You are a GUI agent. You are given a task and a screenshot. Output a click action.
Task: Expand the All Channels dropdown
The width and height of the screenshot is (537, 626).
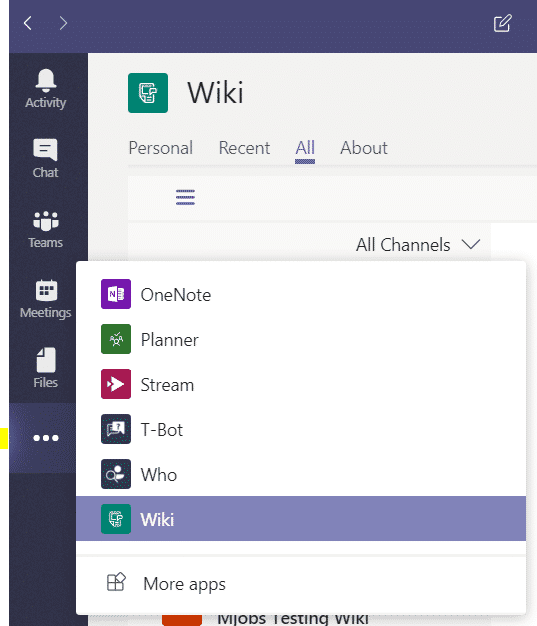pos(418,244)
